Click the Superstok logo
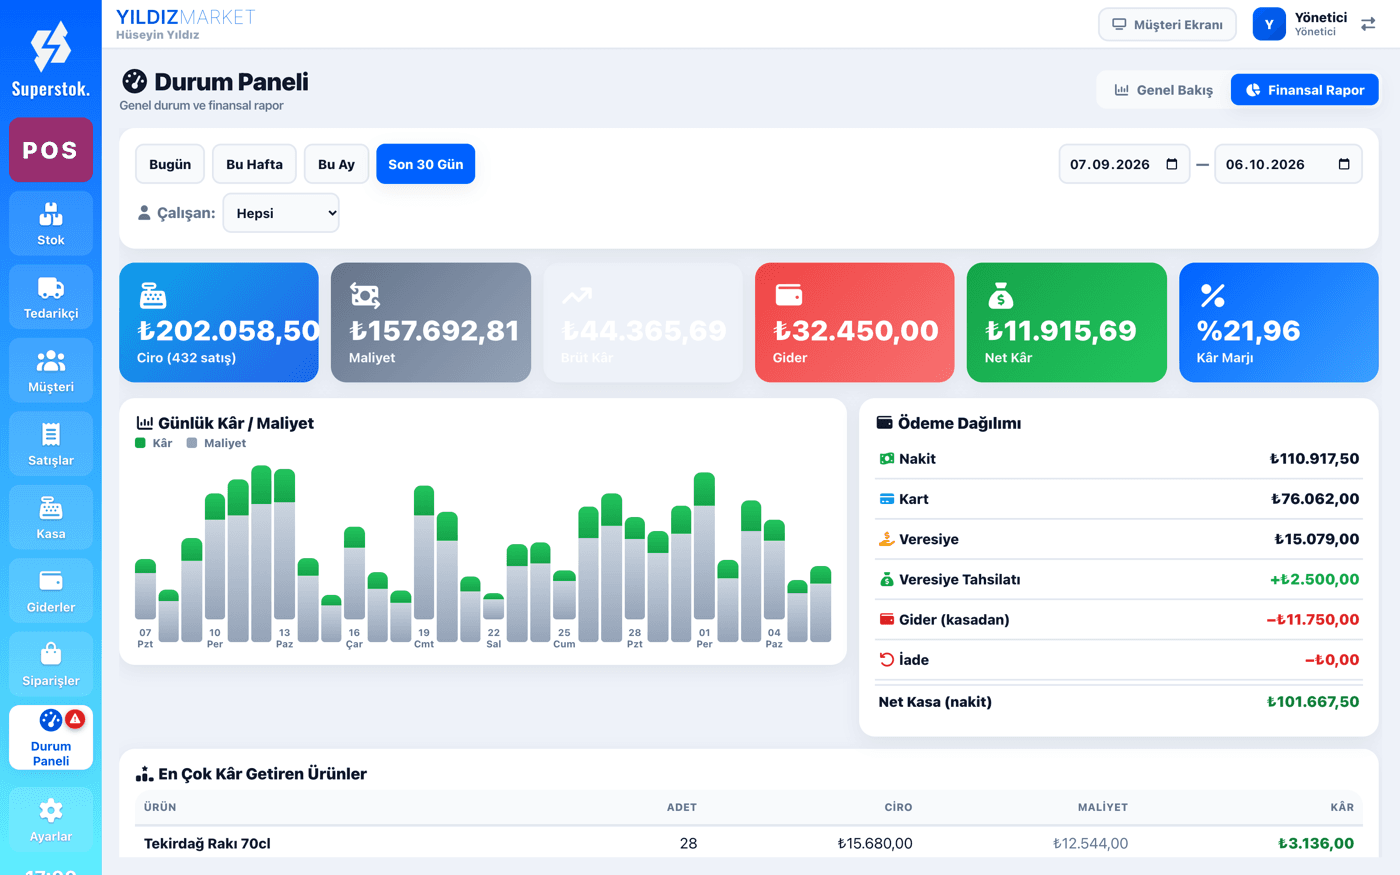 tap(51, 60)
